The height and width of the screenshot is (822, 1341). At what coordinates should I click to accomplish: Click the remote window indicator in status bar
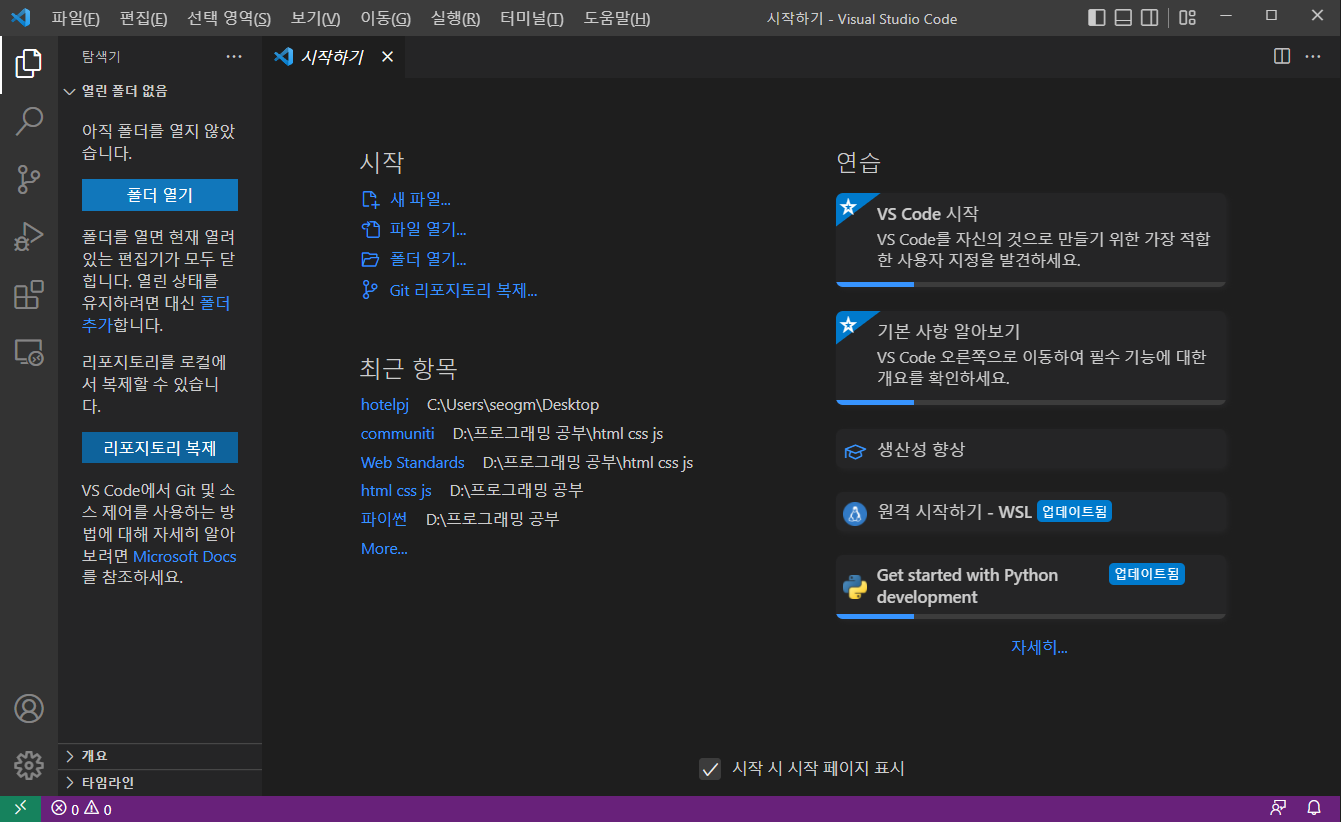click(x=20, y=809)
